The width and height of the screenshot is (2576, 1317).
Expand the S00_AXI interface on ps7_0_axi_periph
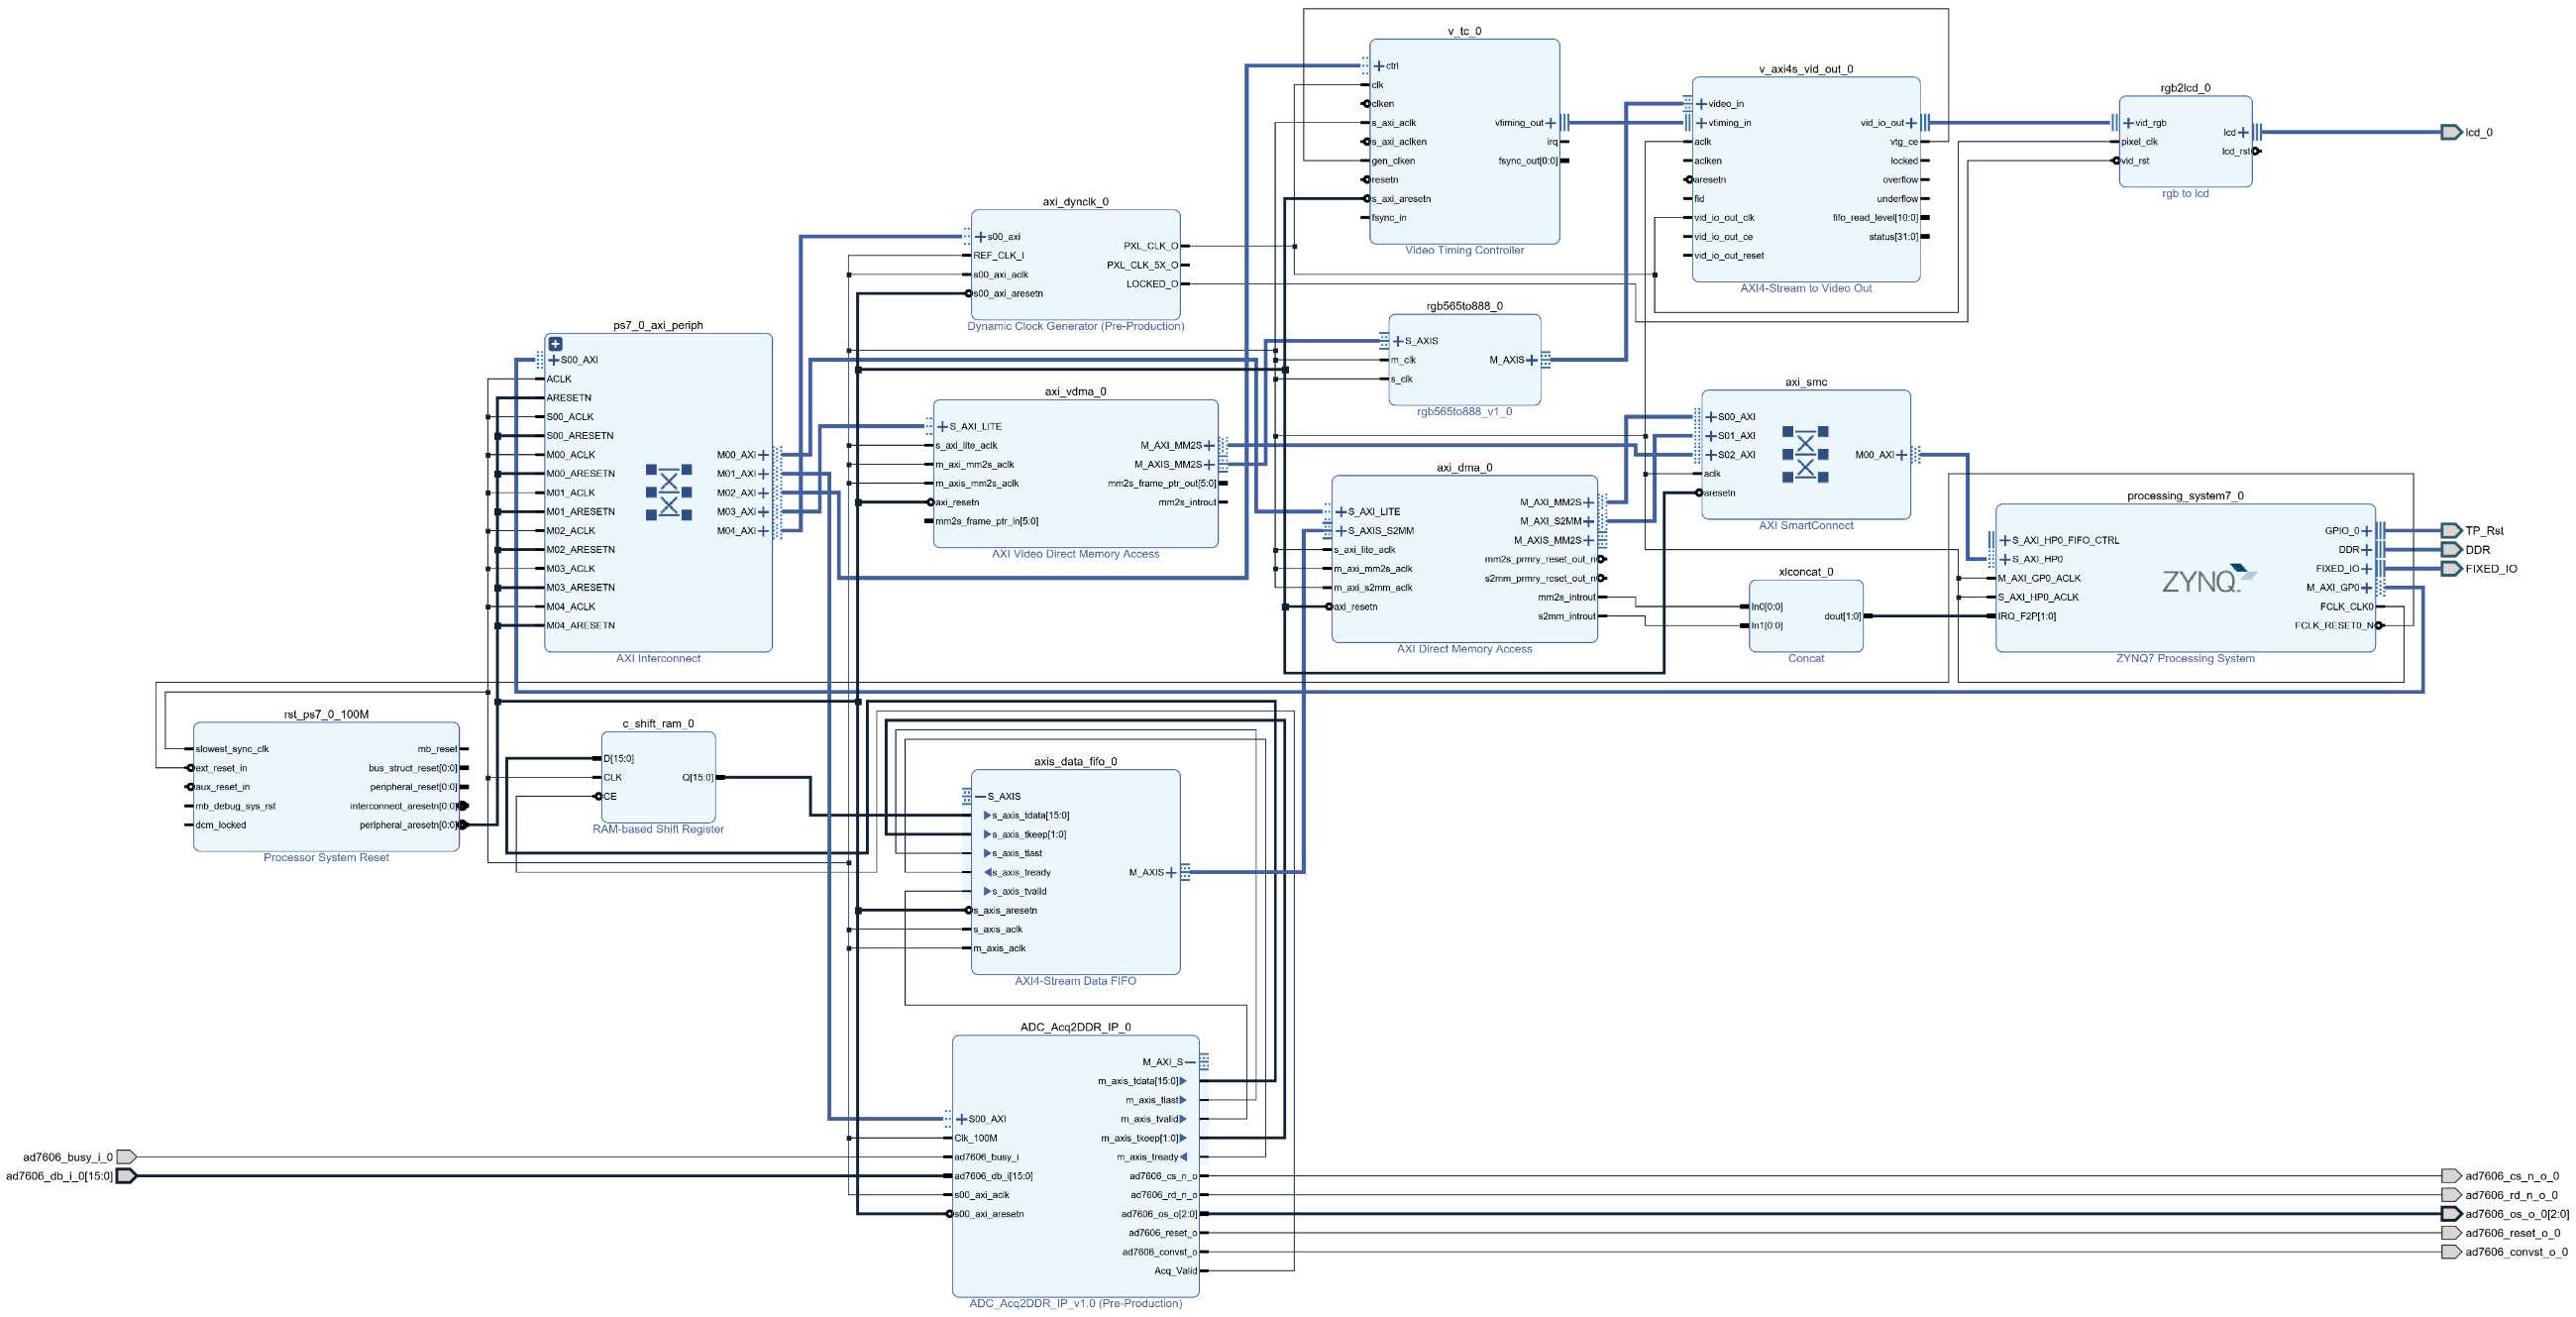554,360
